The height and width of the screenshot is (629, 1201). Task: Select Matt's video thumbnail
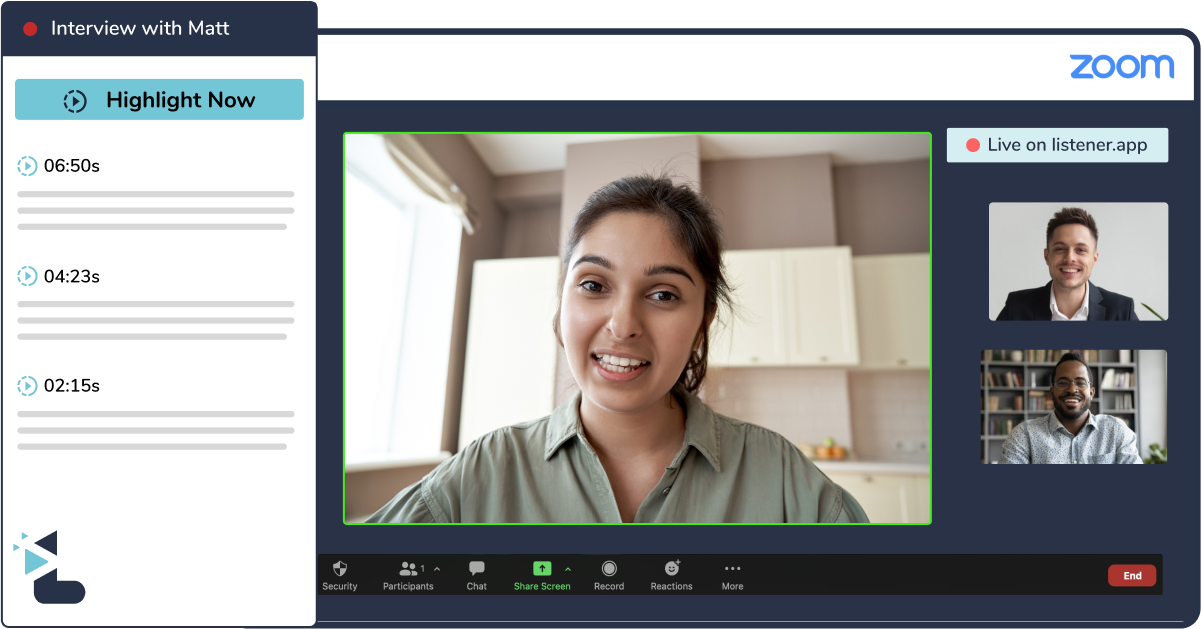point(1078,262)
